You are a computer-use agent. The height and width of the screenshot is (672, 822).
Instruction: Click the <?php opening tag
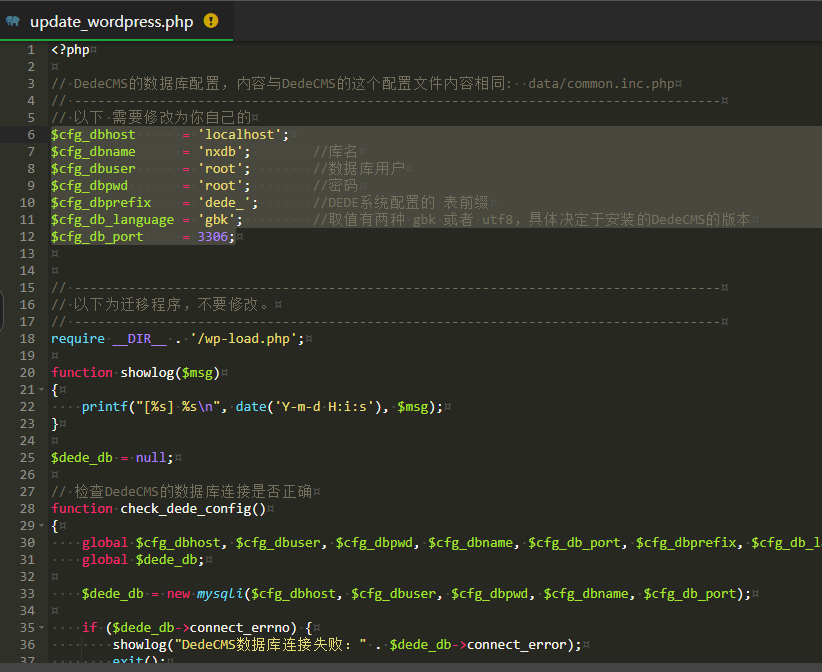coord(70,49)
